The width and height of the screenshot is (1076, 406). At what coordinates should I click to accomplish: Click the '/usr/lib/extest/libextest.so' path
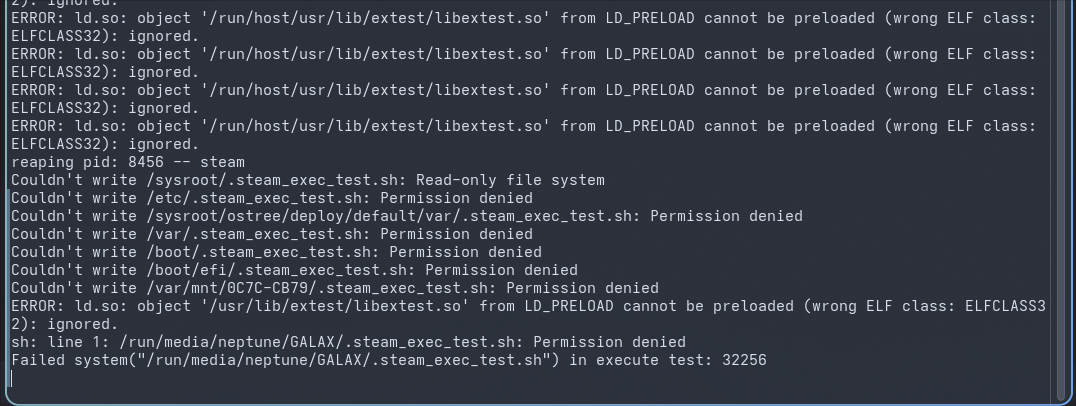(x=327, y=306)
